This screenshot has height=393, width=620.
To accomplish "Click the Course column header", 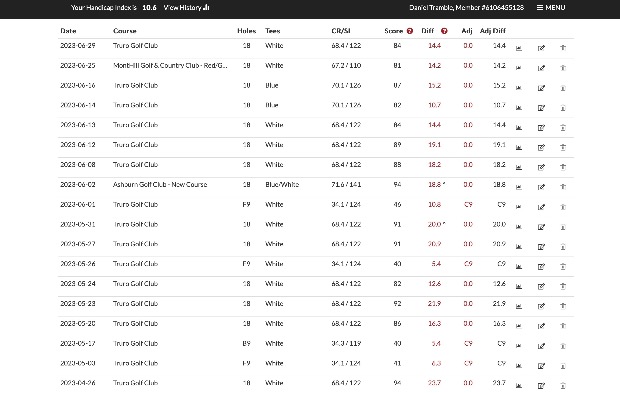I will [x=125, y=31].
